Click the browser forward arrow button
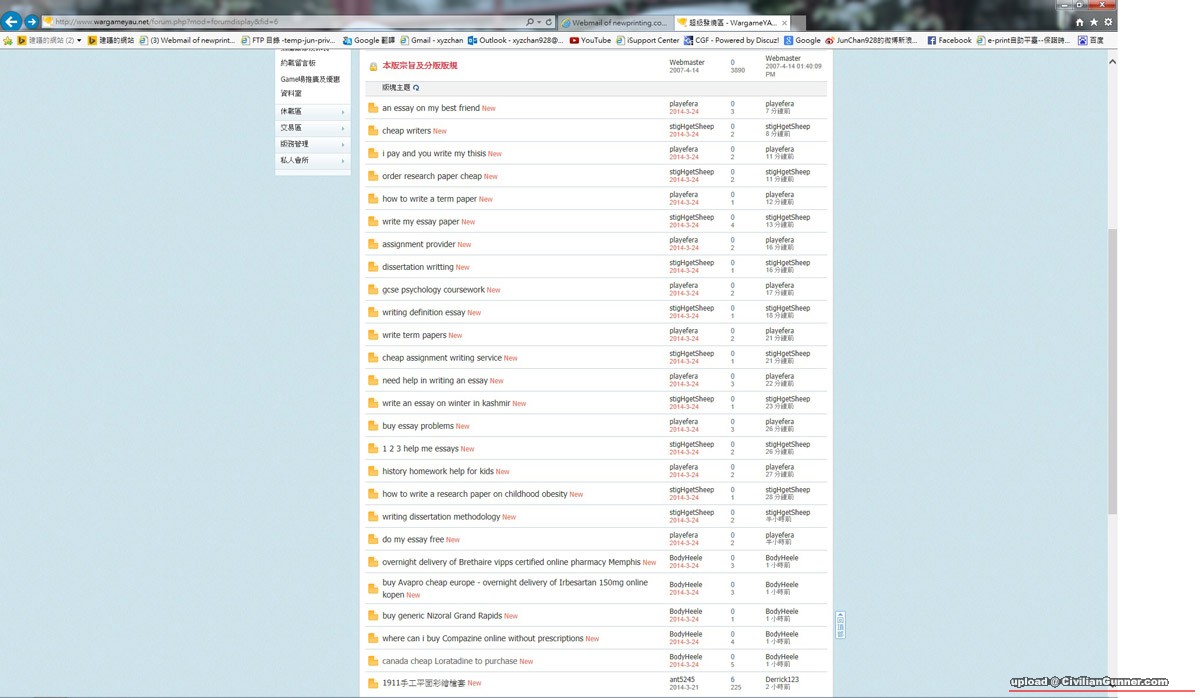The width and height of the screenshot is (1200, 698). pos(32,21)
